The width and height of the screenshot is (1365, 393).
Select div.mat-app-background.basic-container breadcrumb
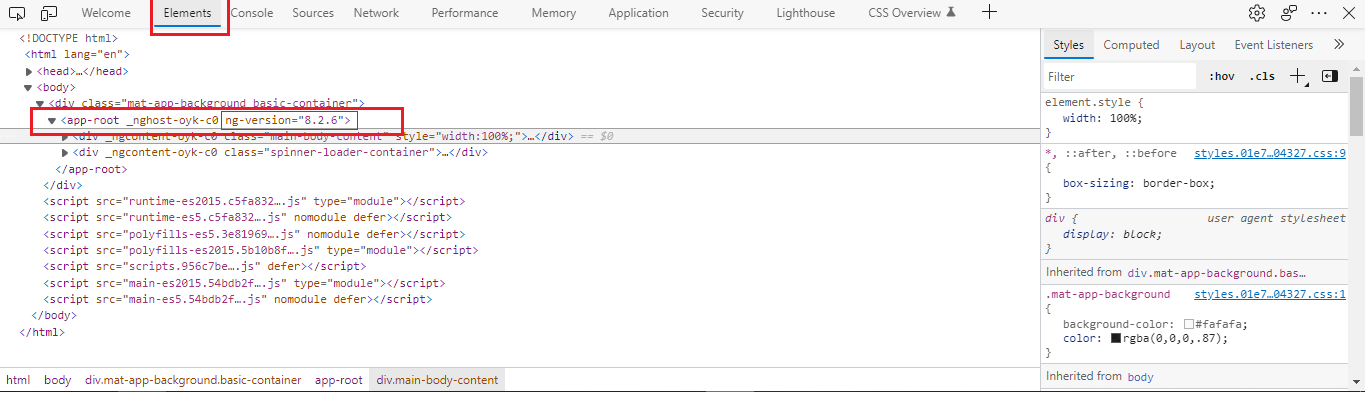(193, 380)
